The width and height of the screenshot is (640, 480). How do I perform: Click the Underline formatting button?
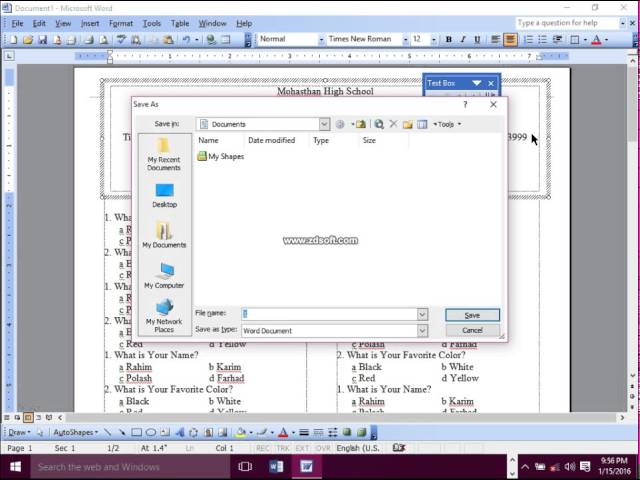coord(477,40)
